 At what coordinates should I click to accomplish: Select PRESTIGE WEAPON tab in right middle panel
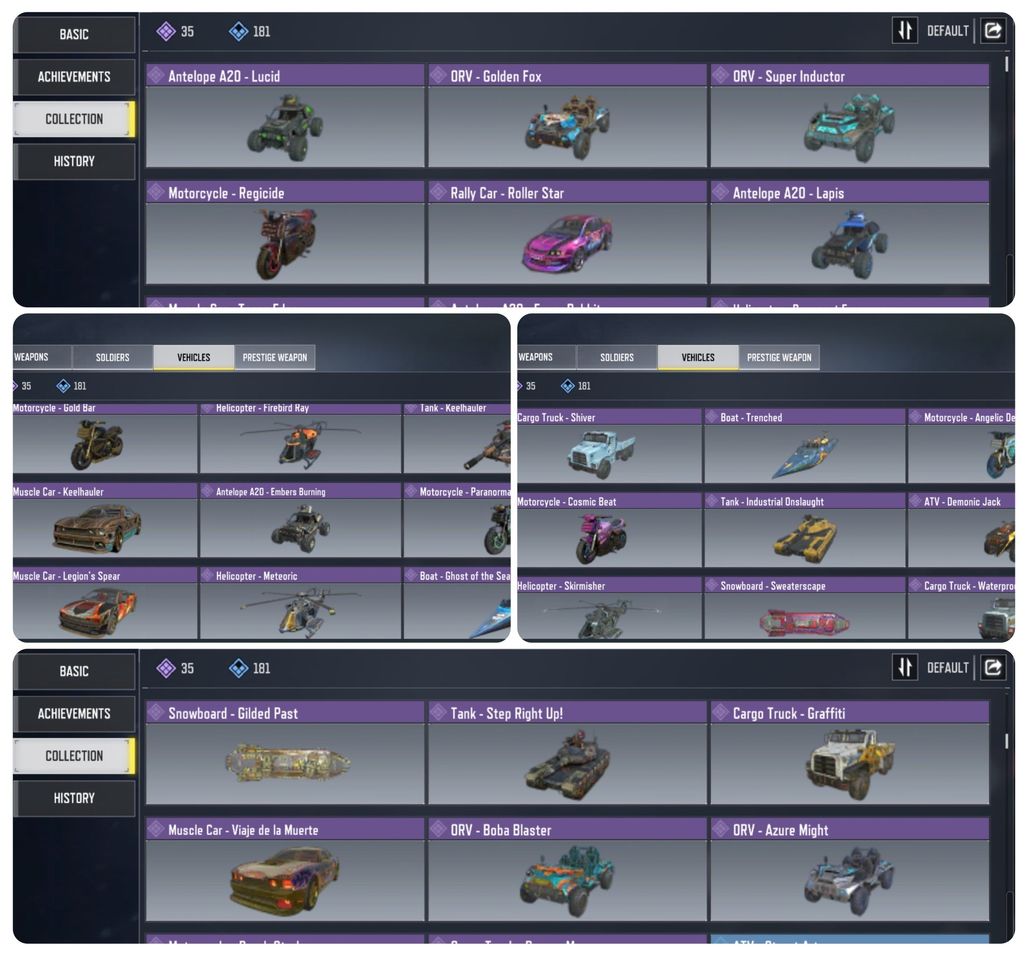(779, 357)
